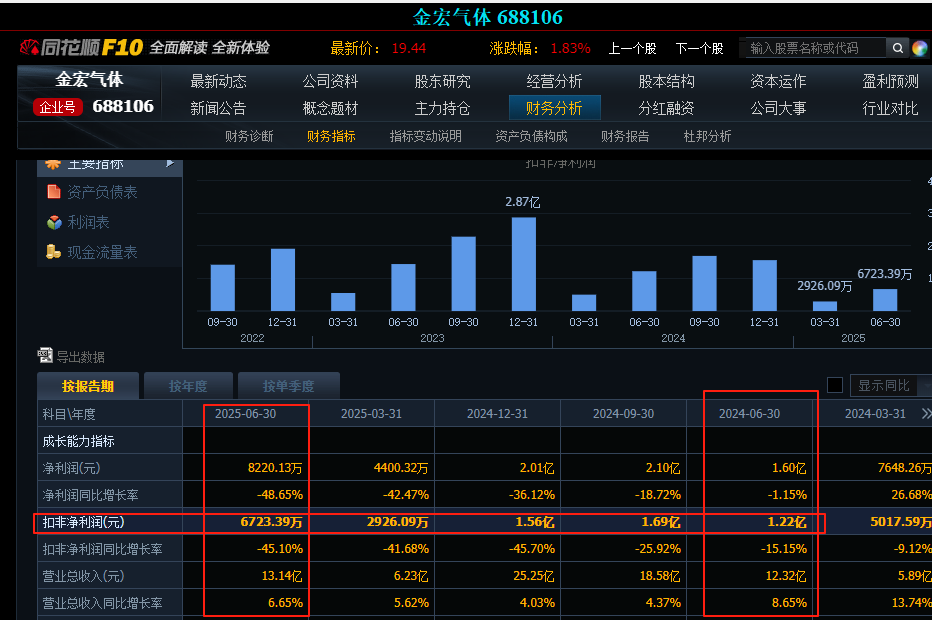Image resolution: width=932 pixels, height=620 pixels.
Task: Select the 按年度 tab
Action: [188, 386]
